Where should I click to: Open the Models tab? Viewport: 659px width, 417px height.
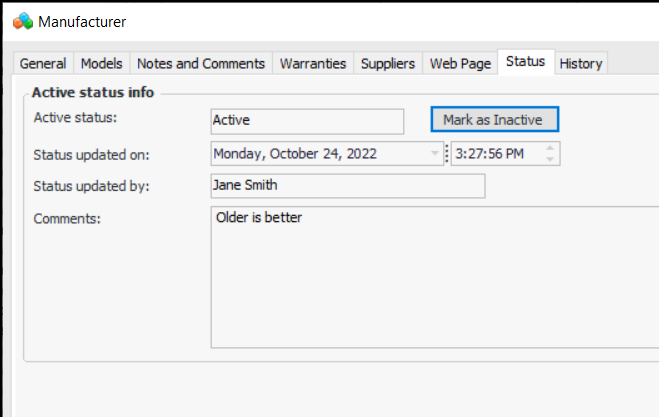[x=101, y=63]
